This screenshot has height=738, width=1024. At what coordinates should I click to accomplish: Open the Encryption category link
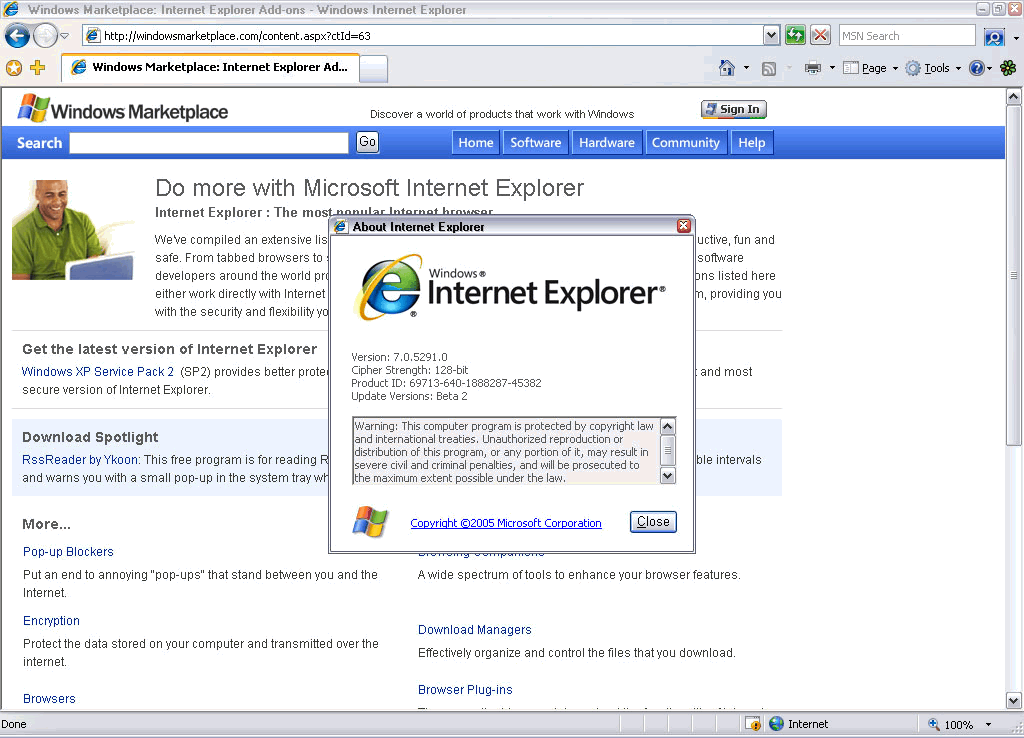coord(51,620)
